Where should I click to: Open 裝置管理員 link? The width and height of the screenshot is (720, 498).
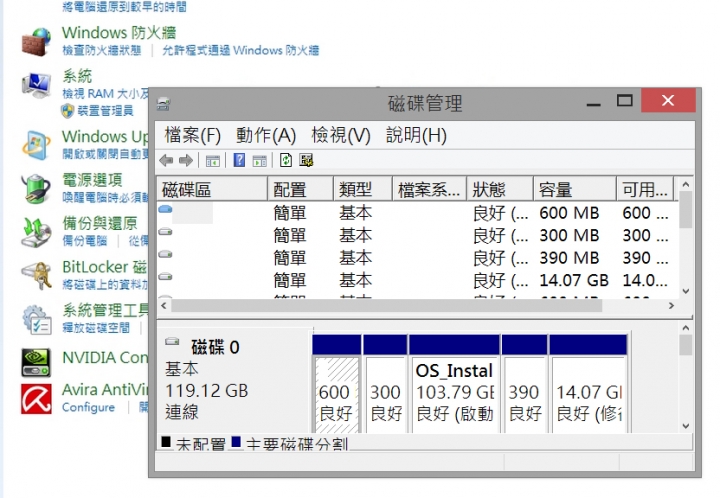pos(105,111)
